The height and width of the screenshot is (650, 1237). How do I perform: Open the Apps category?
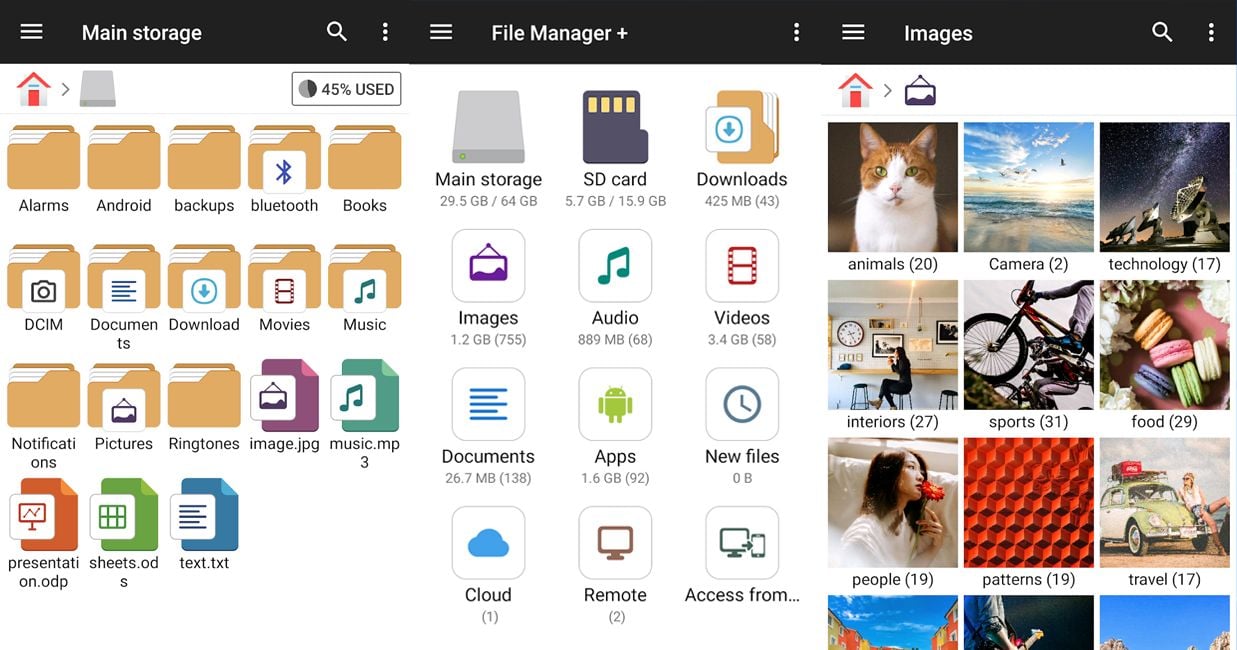(x=615, y=427)
